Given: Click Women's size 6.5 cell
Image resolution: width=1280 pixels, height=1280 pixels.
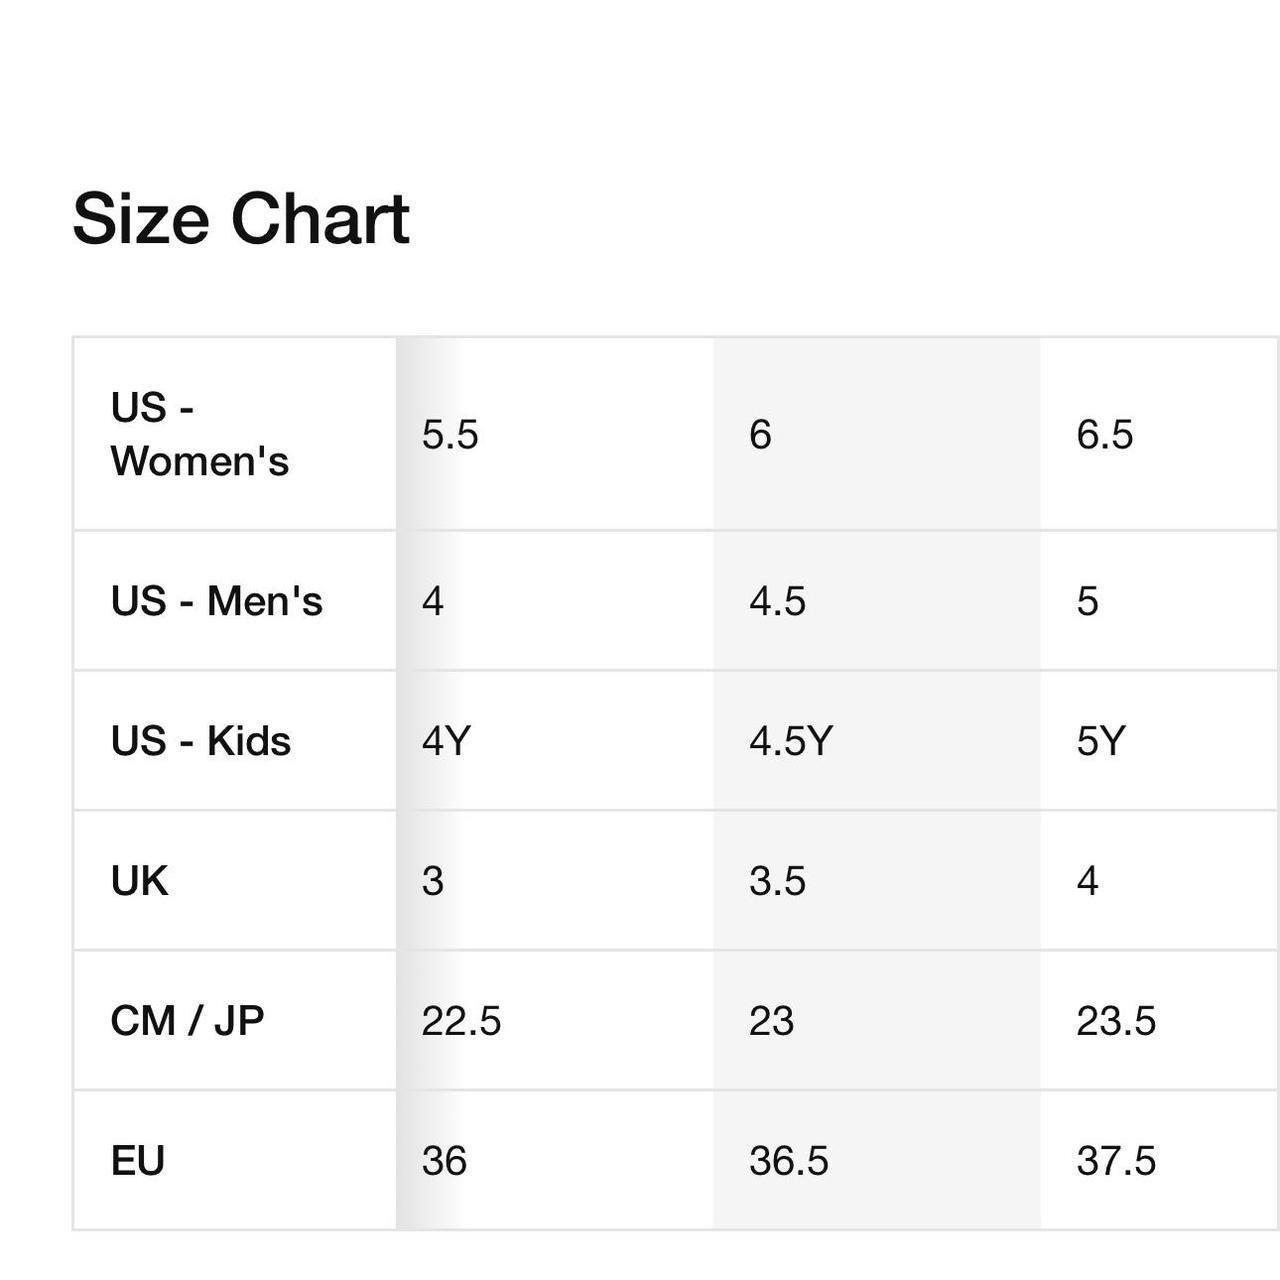Looking at the screenshot, I should click(1160, 434).
